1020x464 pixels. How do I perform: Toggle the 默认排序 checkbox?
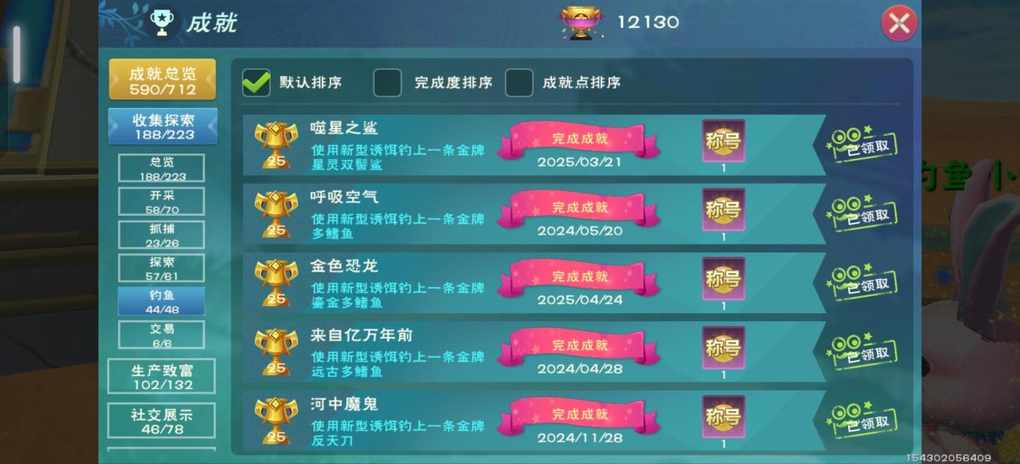click(256, 83)
